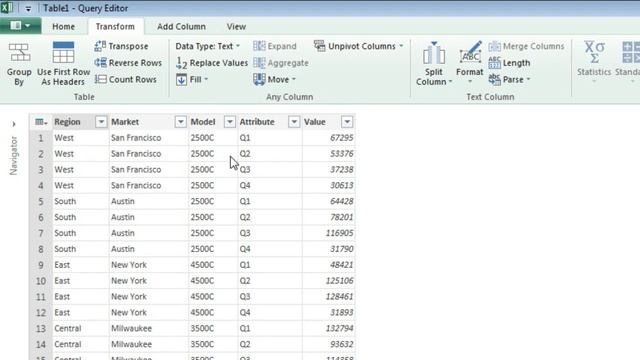This screenshot has height=360, width=640.
Task: Click New York cell in row 9
Action: (x=149, y=265)
